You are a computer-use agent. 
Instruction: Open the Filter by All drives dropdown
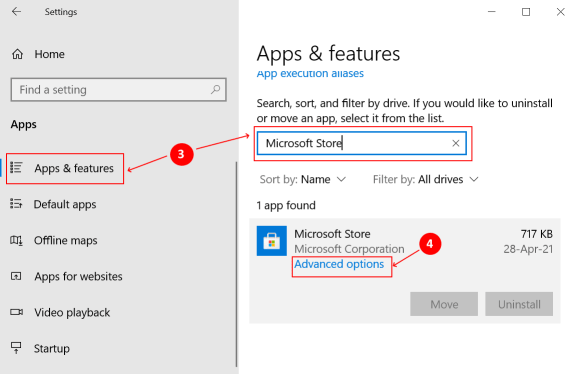point(425,179)
